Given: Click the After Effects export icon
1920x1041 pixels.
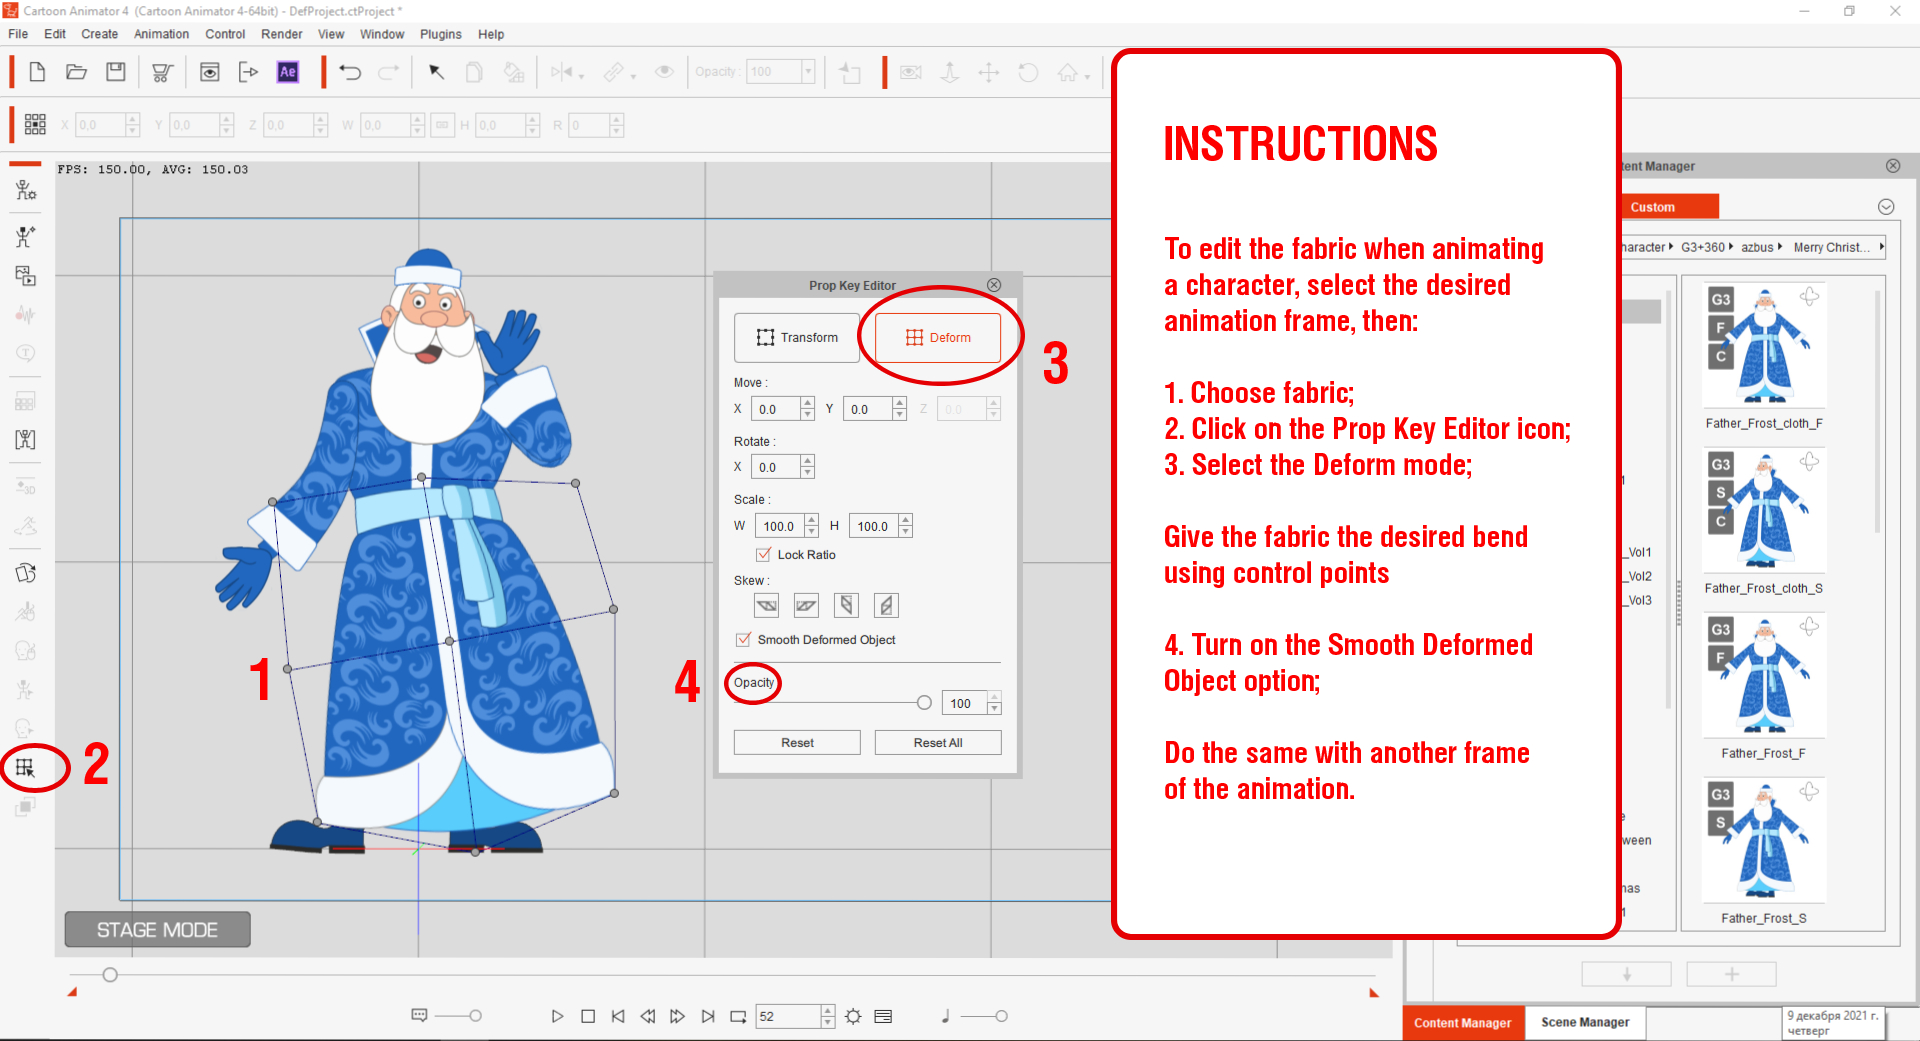Looking at the screenshot, I should click(288, 72).
